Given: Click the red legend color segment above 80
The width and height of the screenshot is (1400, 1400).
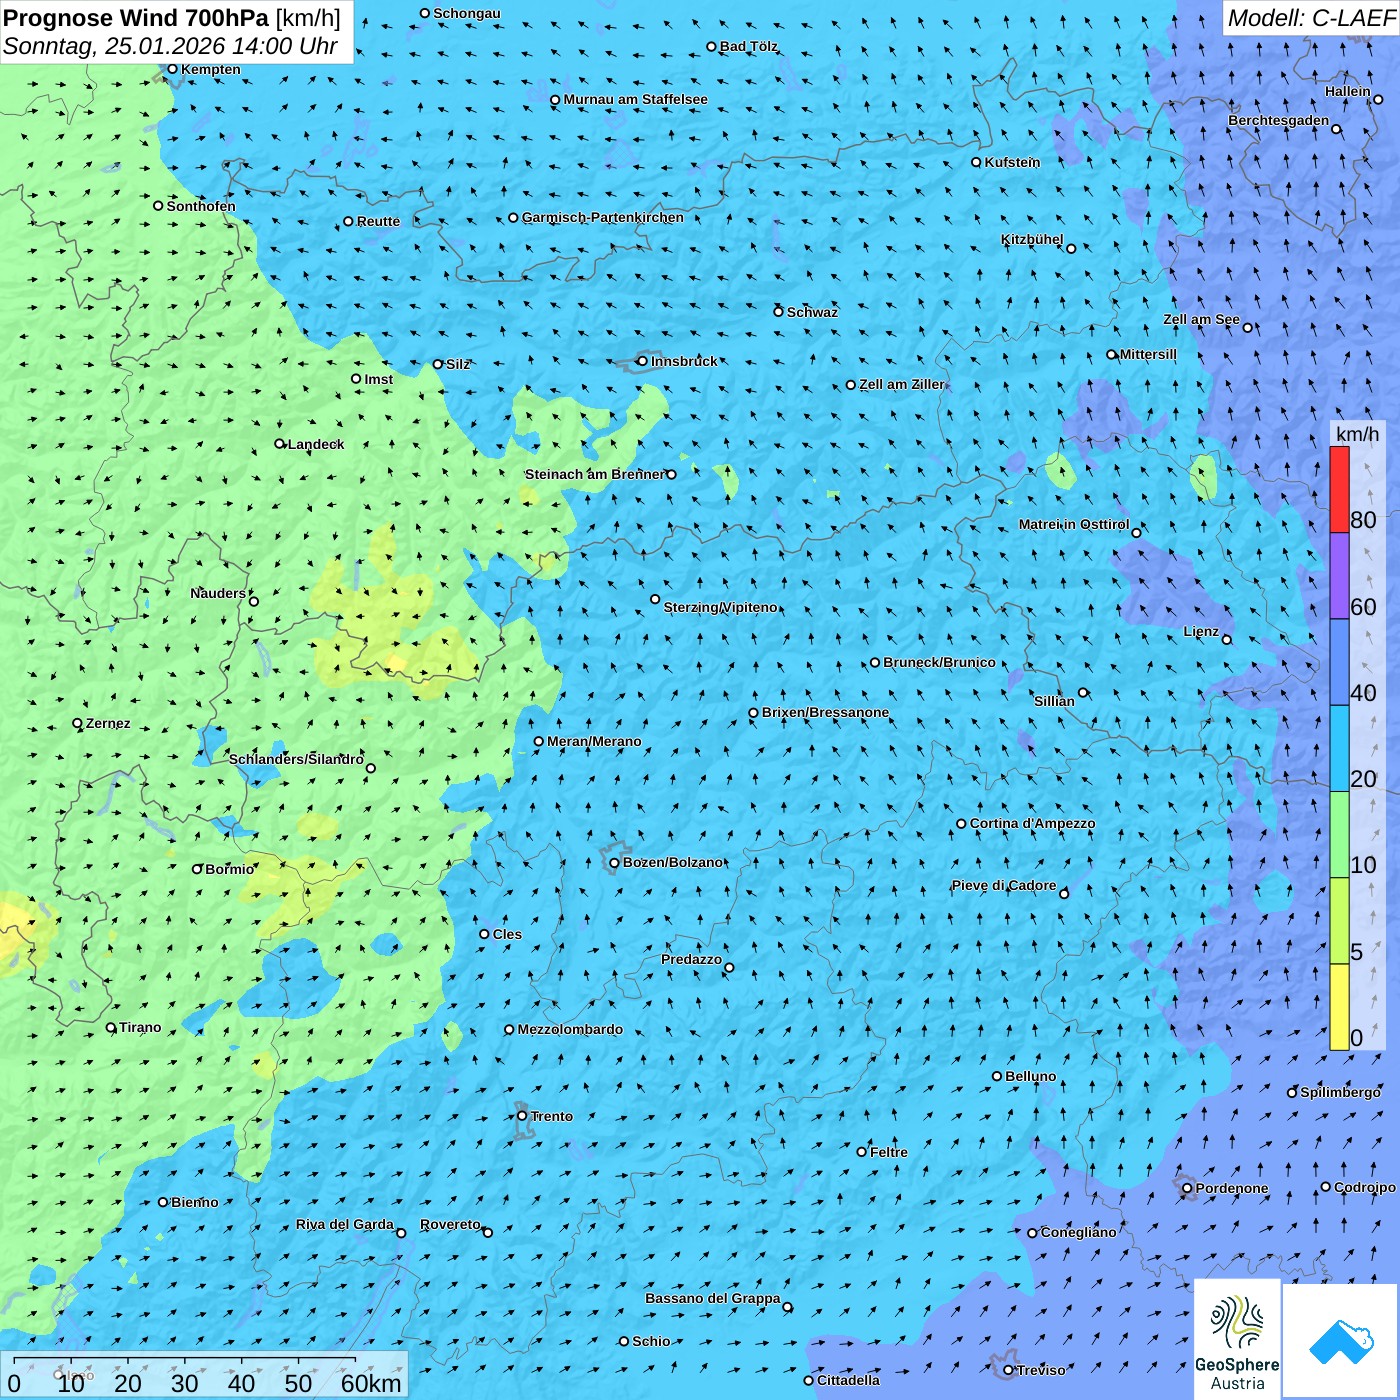Looking at the screenshot, I should [1339, 489].
